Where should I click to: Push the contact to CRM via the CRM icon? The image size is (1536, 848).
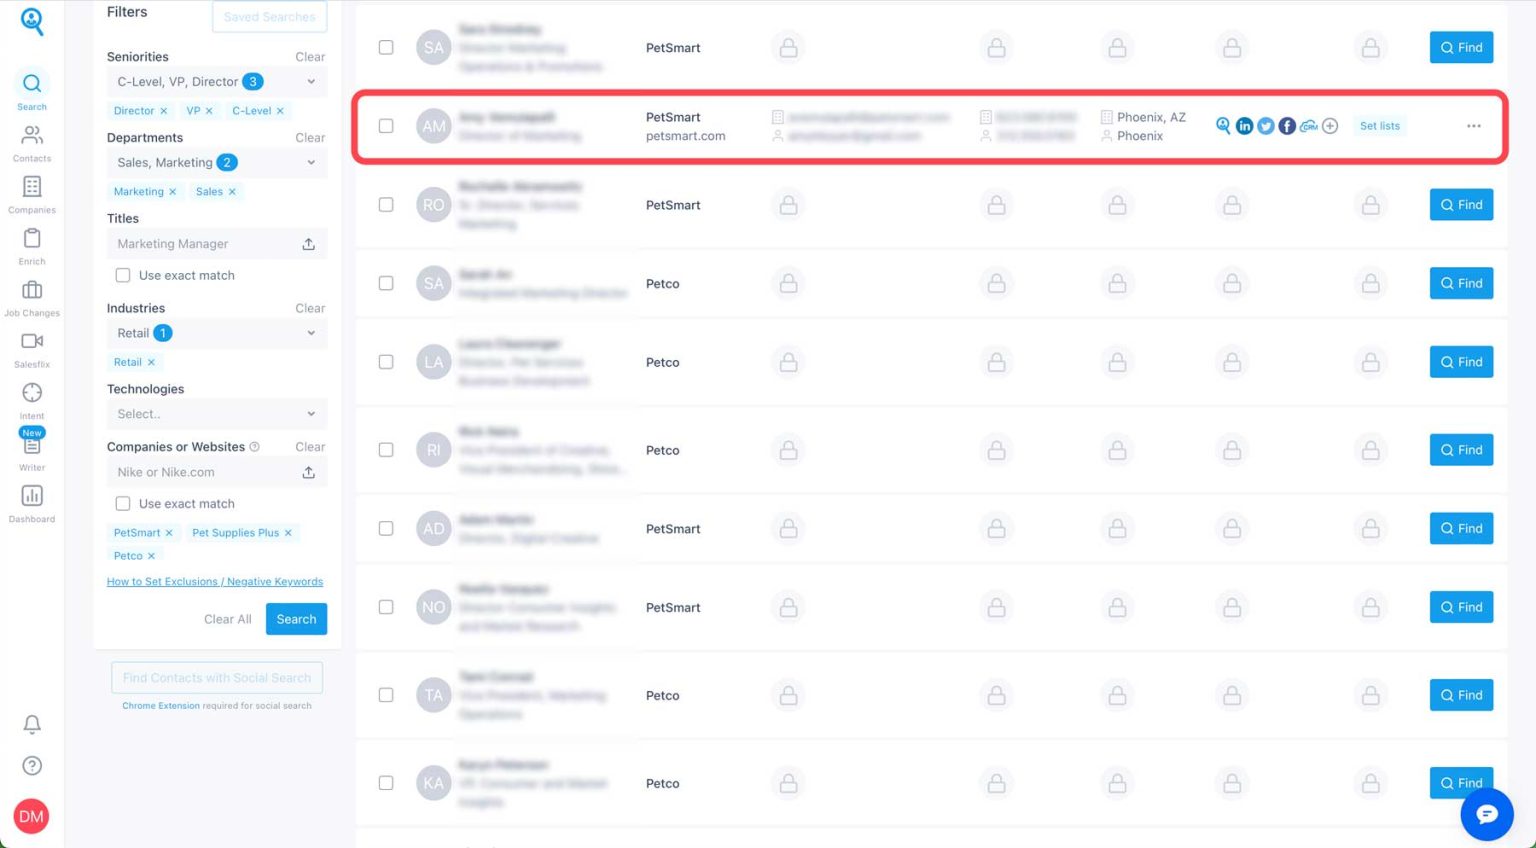coord(1309,126)
